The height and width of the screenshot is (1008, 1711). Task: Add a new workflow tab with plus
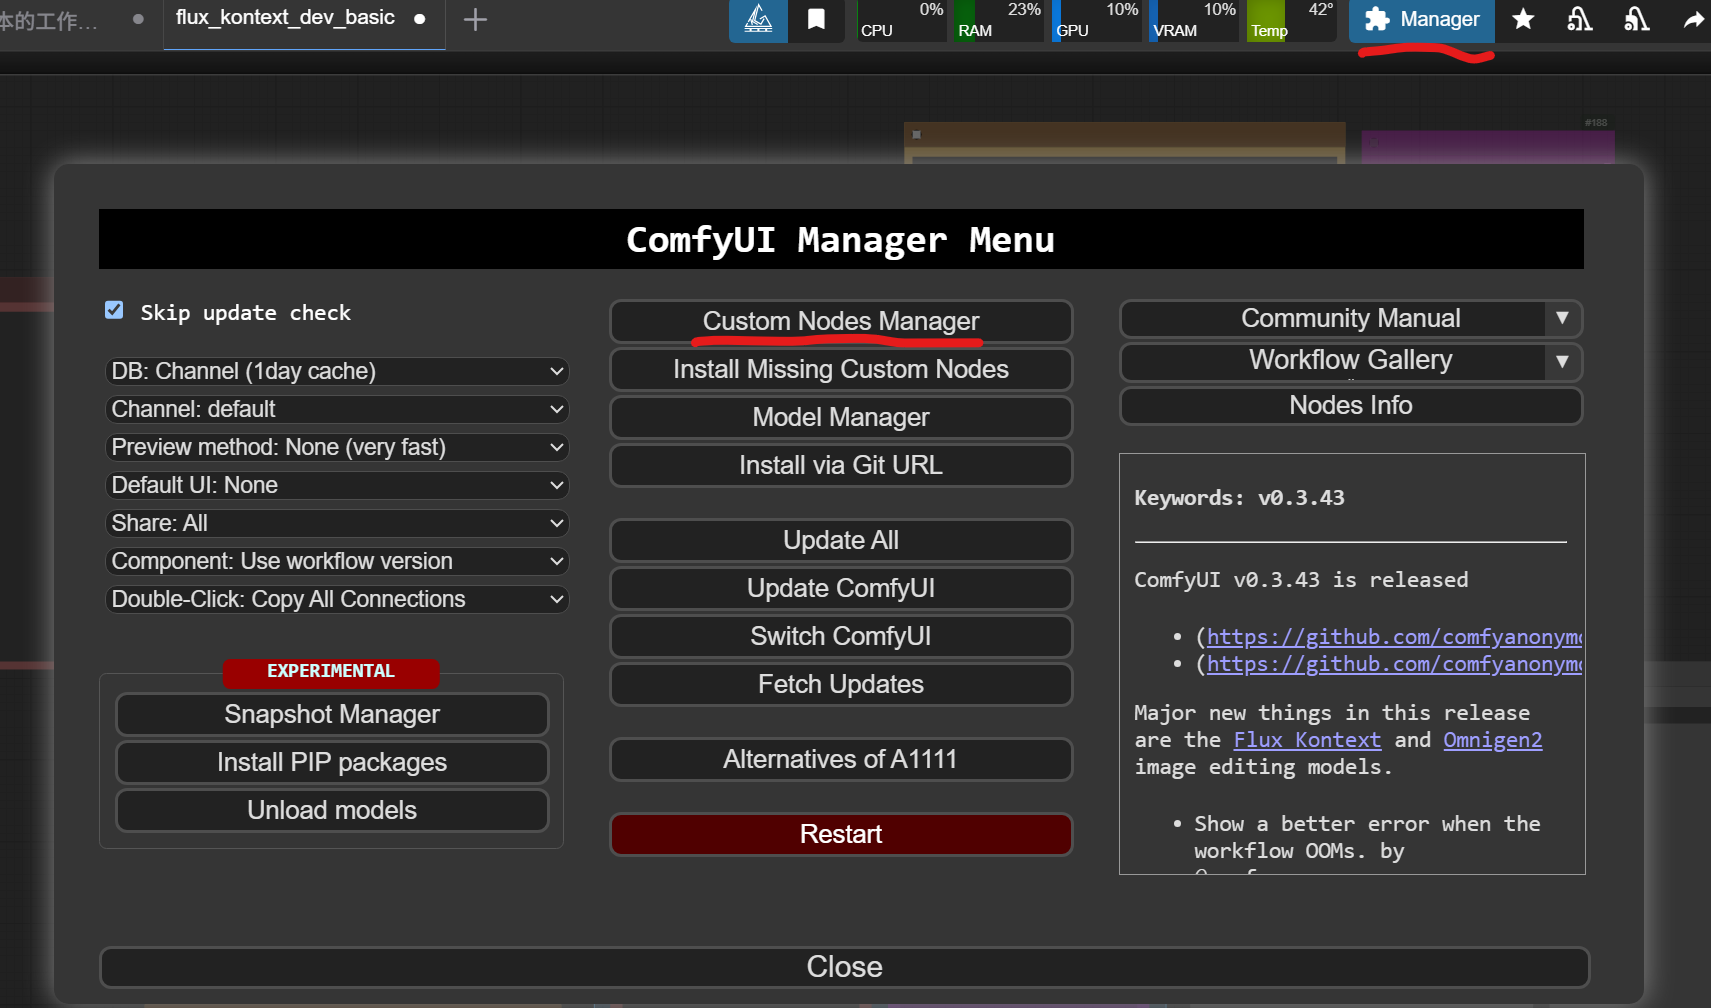click(475, 19)
